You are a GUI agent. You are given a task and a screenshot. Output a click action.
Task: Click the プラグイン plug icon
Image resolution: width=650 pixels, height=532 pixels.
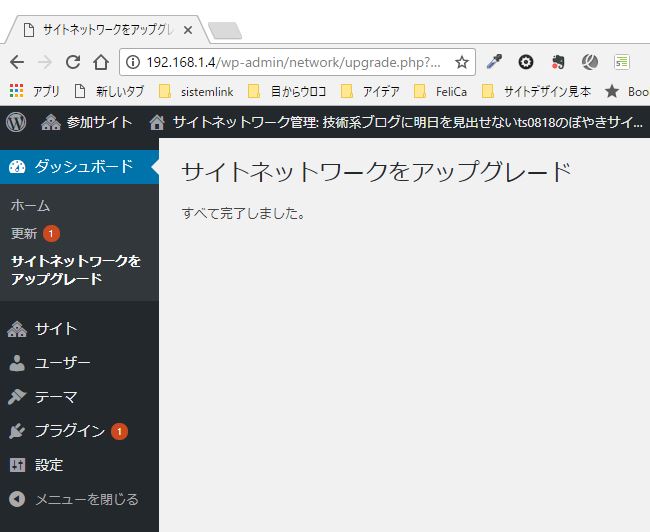(x=17, y=431)
